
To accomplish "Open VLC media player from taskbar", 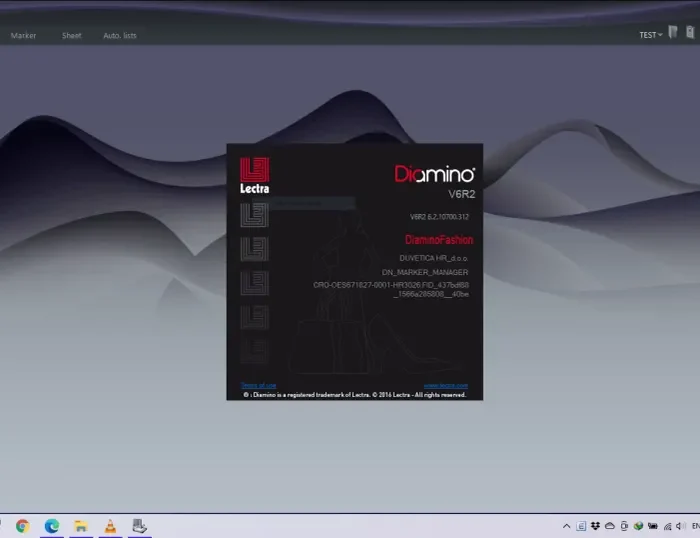I will [x=110, y=526].
